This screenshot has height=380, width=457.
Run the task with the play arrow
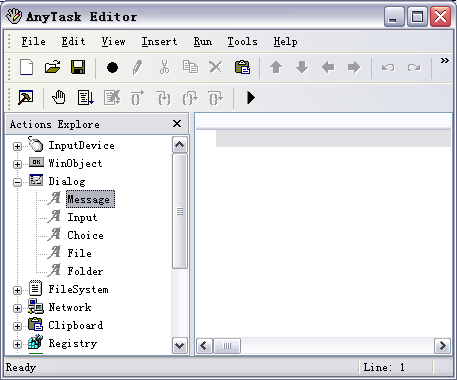(251, 98)
